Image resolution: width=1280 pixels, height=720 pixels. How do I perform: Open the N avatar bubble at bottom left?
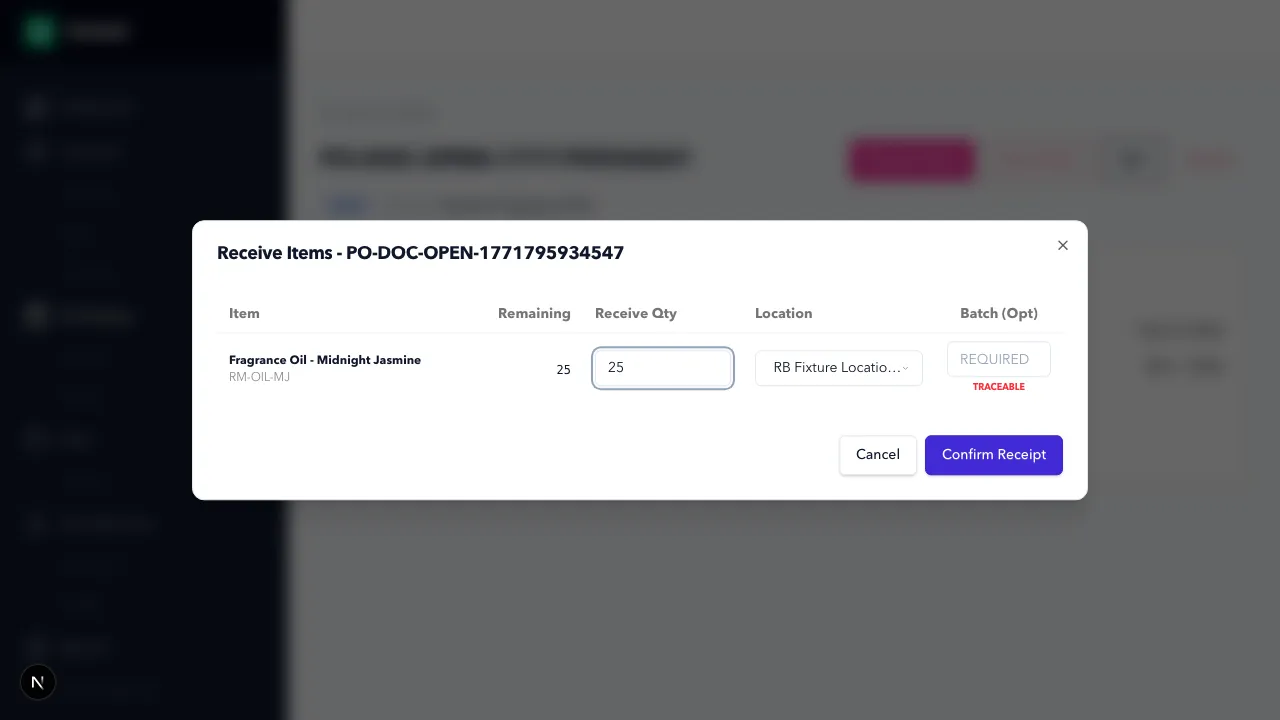[37, 682]
